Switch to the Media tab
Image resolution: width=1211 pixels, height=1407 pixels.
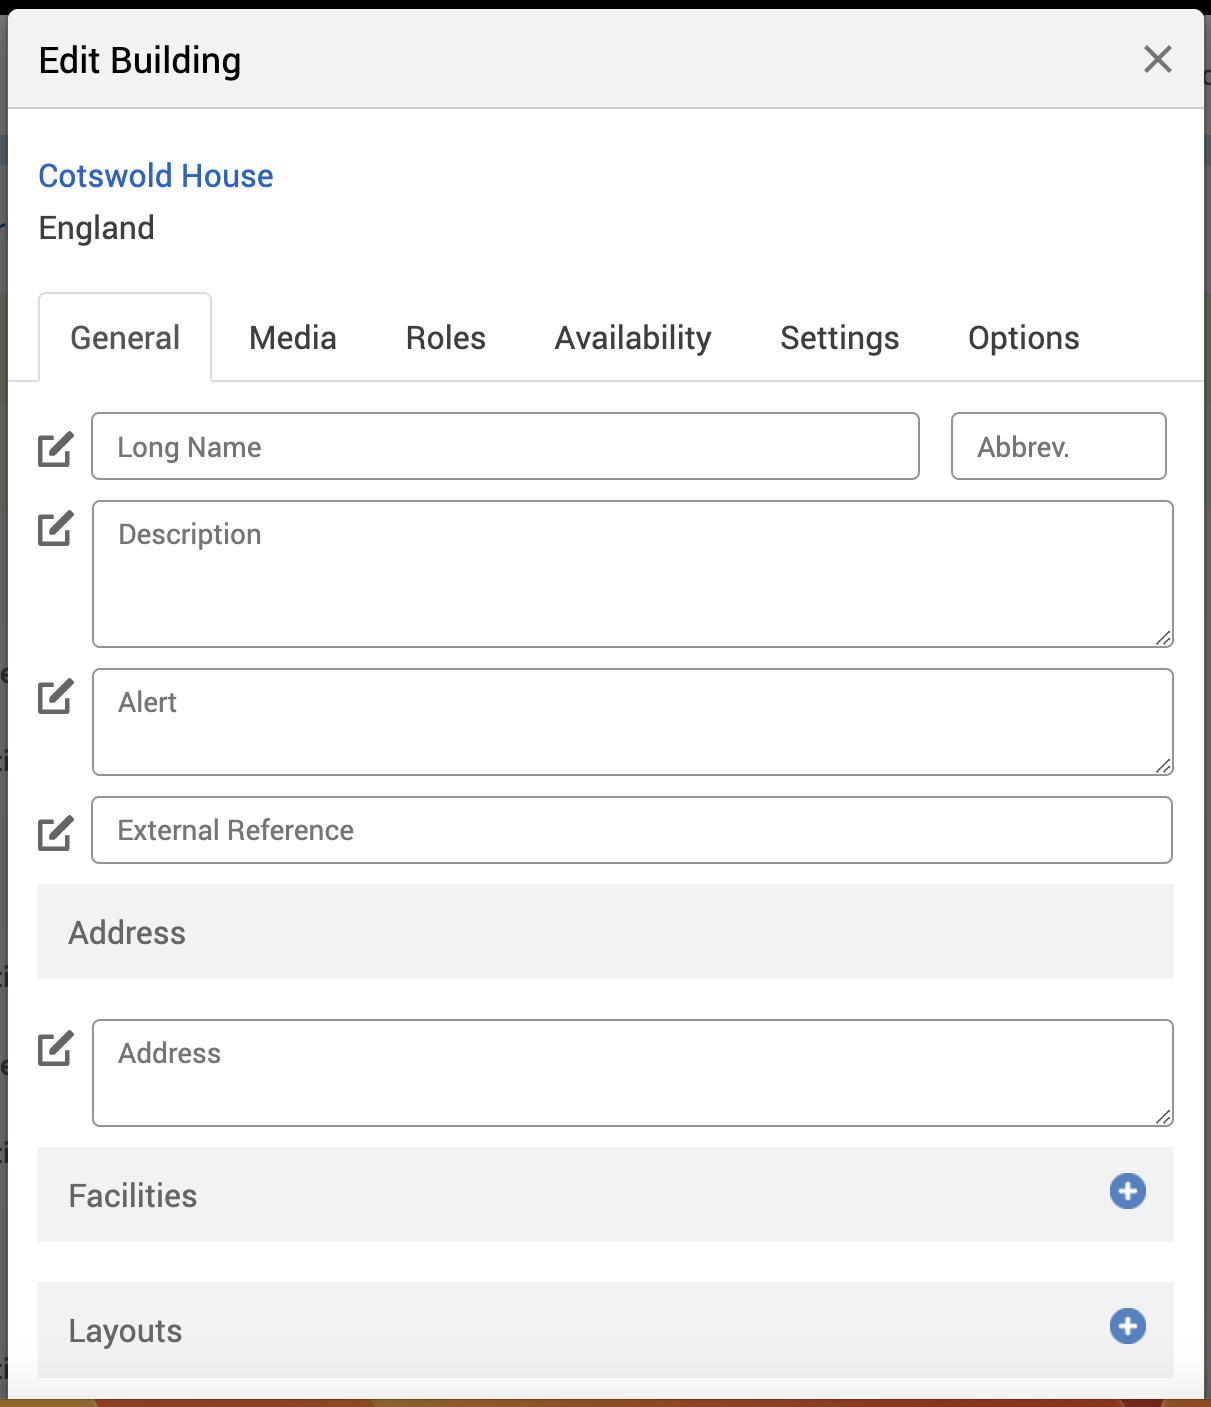tap(292, 338)
